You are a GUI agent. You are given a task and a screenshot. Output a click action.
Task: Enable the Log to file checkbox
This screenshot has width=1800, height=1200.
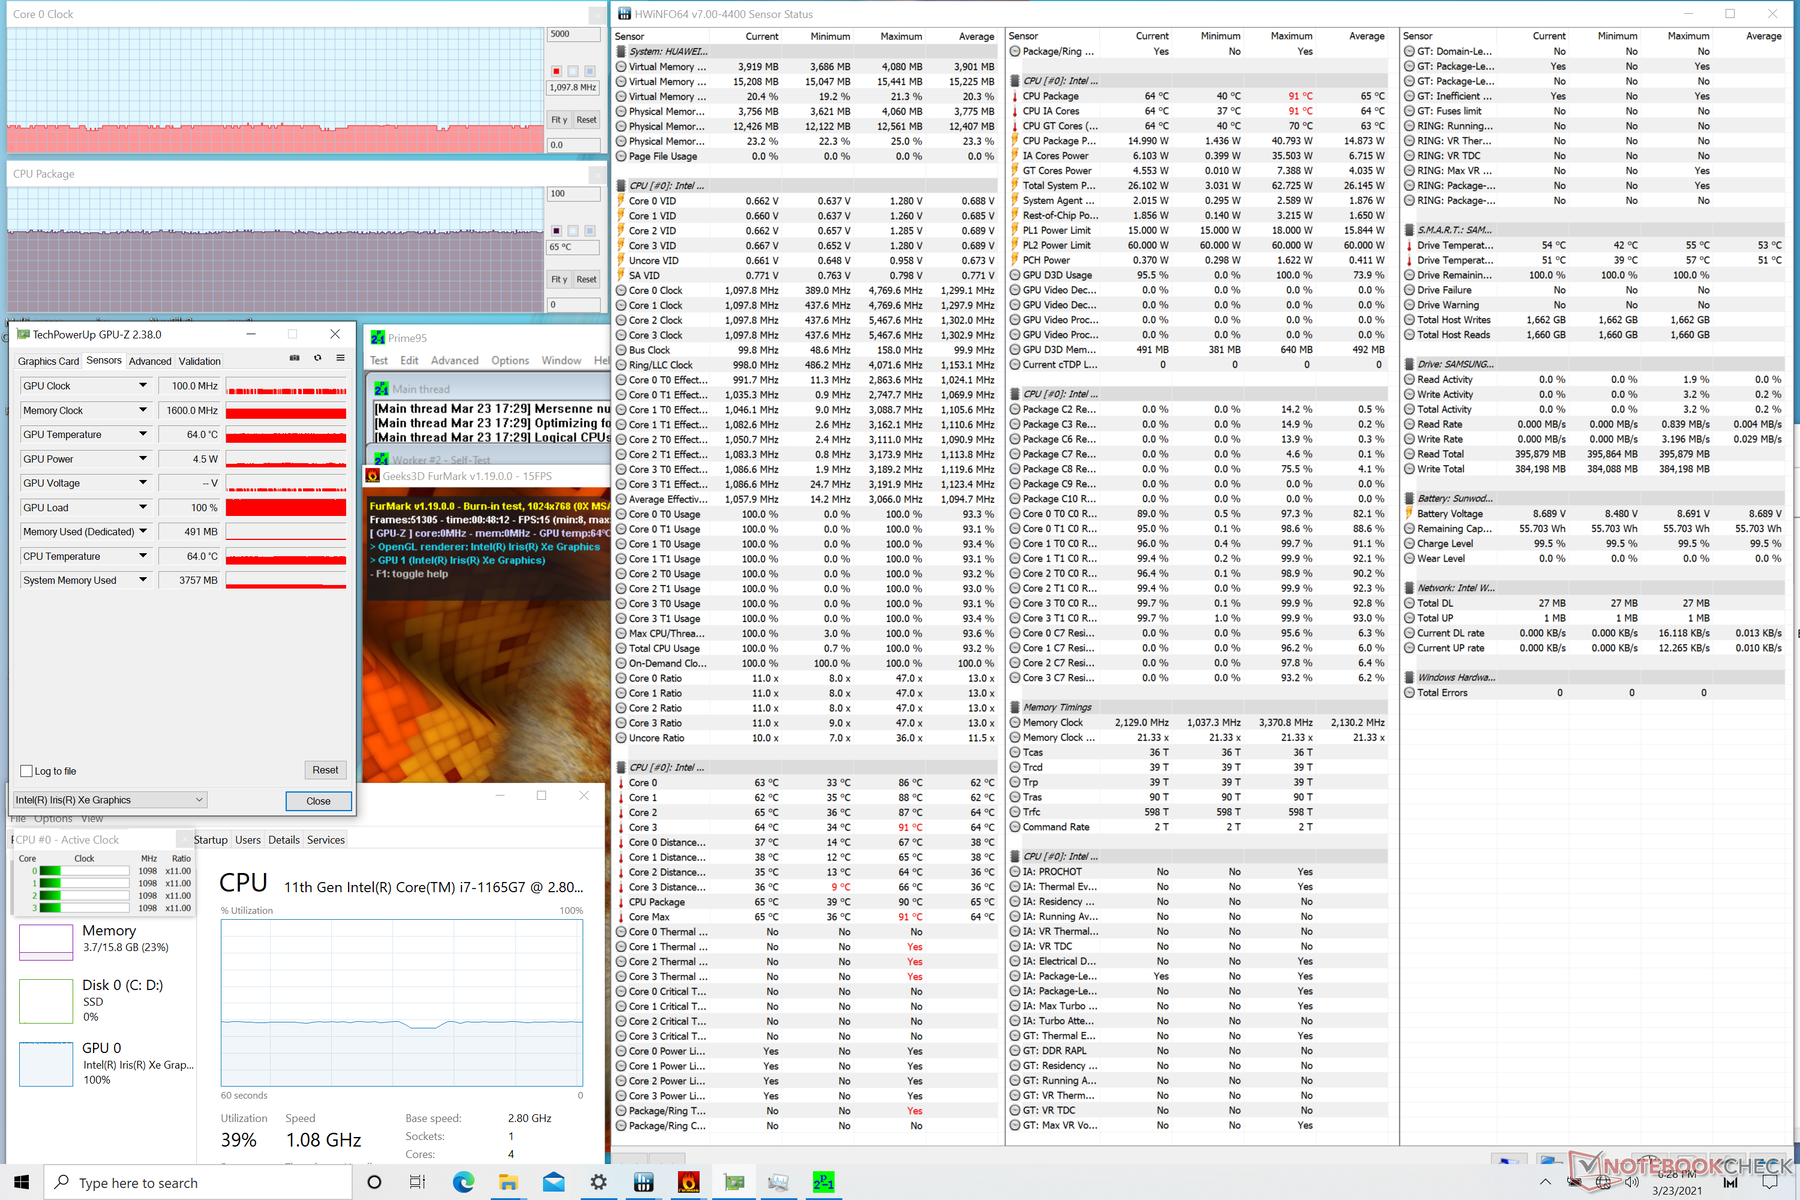tap(27, 771)
